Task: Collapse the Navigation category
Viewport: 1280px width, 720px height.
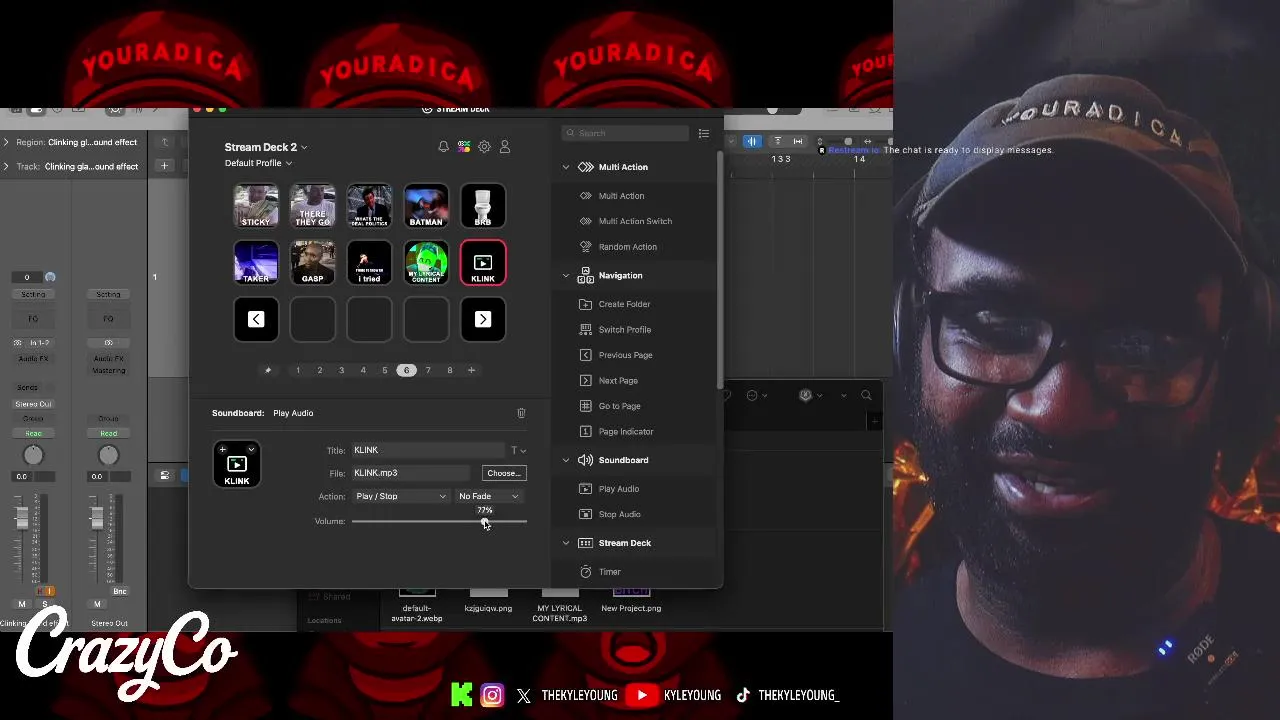Action: (566, 275)
